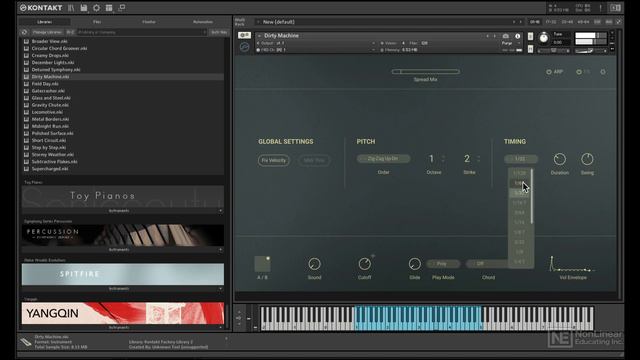Toggle the A-Z sort button
The height and width of the screenshot is (360, 640).
[x=70, y=32]
